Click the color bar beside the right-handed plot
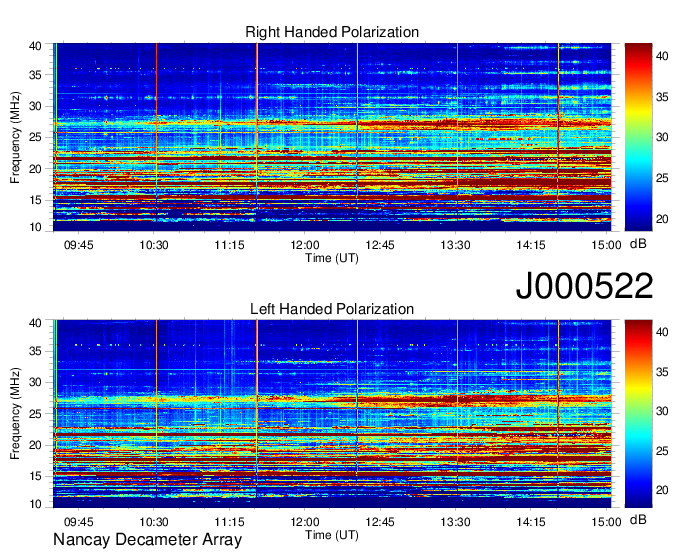The image size is (680, 552). pyautogui.click(x=638, y=137)
